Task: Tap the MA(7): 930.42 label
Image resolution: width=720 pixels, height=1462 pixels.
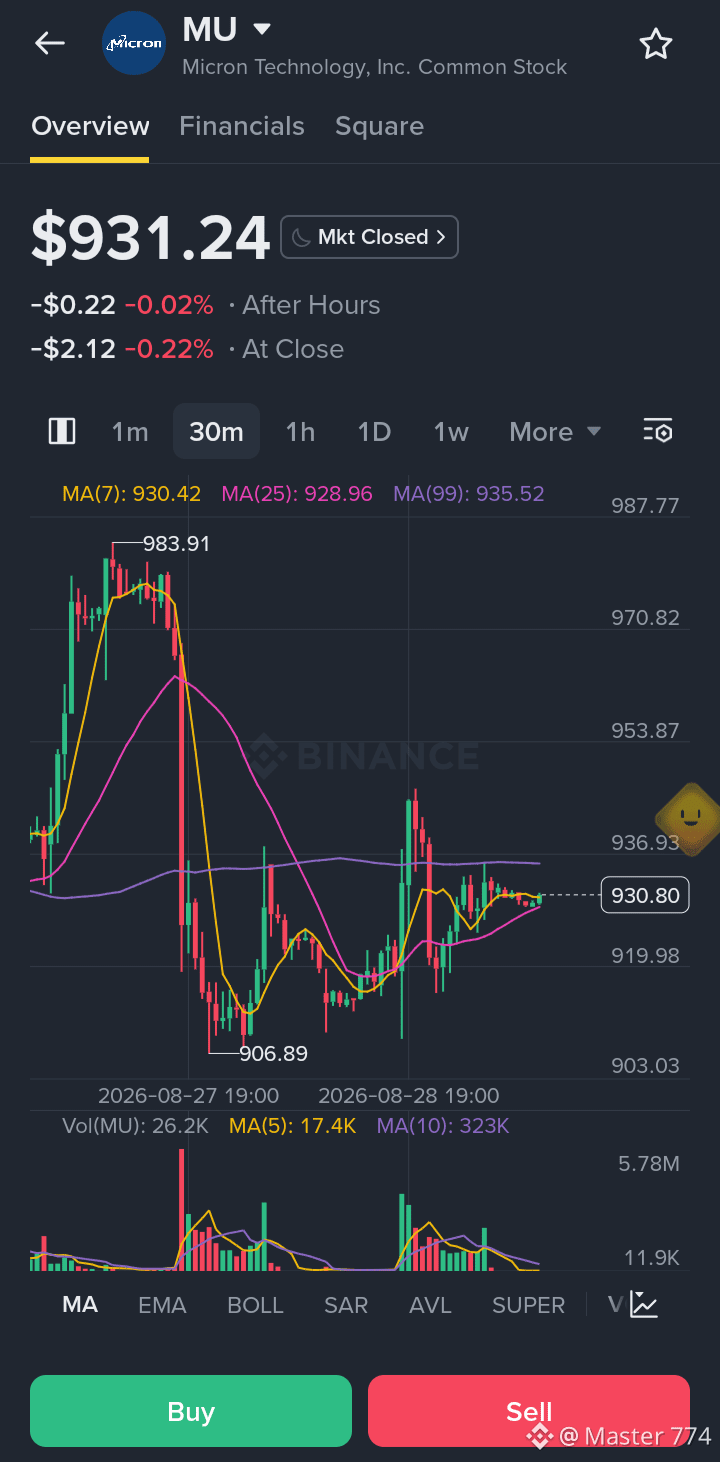Action: coord(131,494)
